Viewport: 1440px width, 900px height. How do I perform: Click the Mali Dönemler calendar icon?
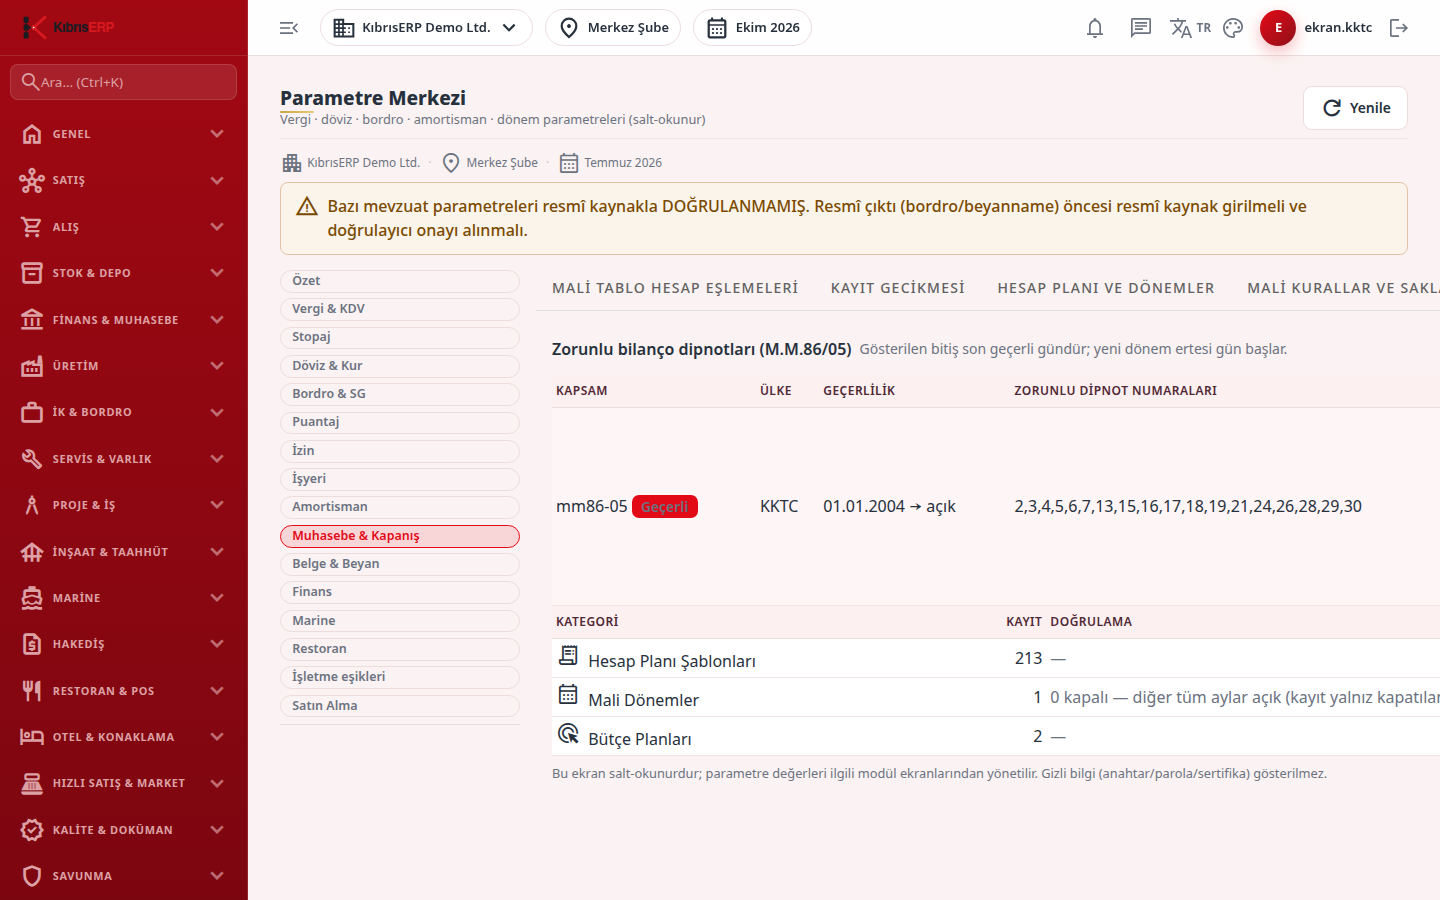(x=568, y=695)
